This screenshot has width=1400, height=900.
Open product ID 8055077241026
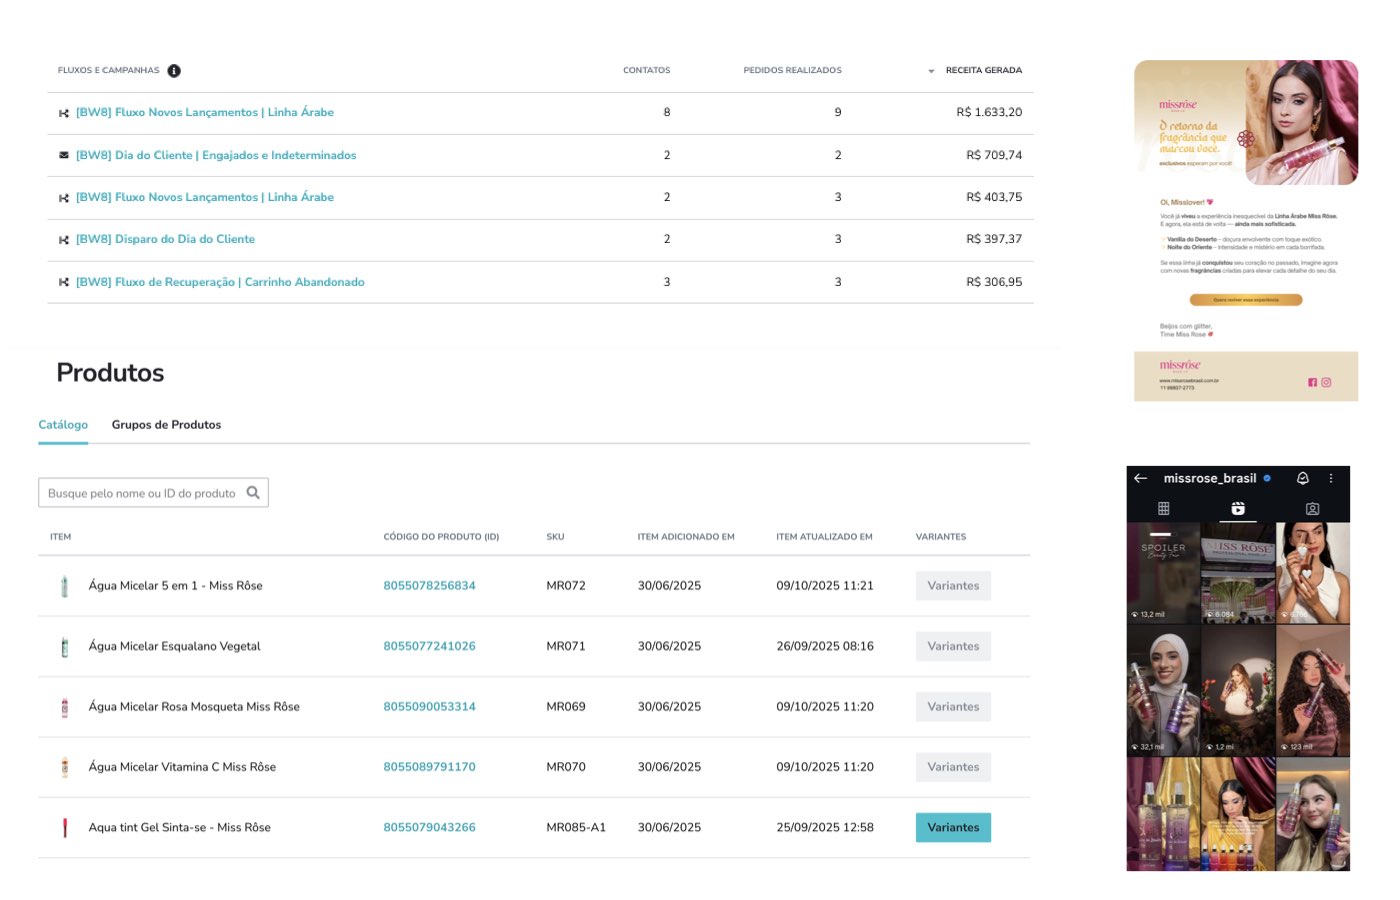[x=430, y=647]
